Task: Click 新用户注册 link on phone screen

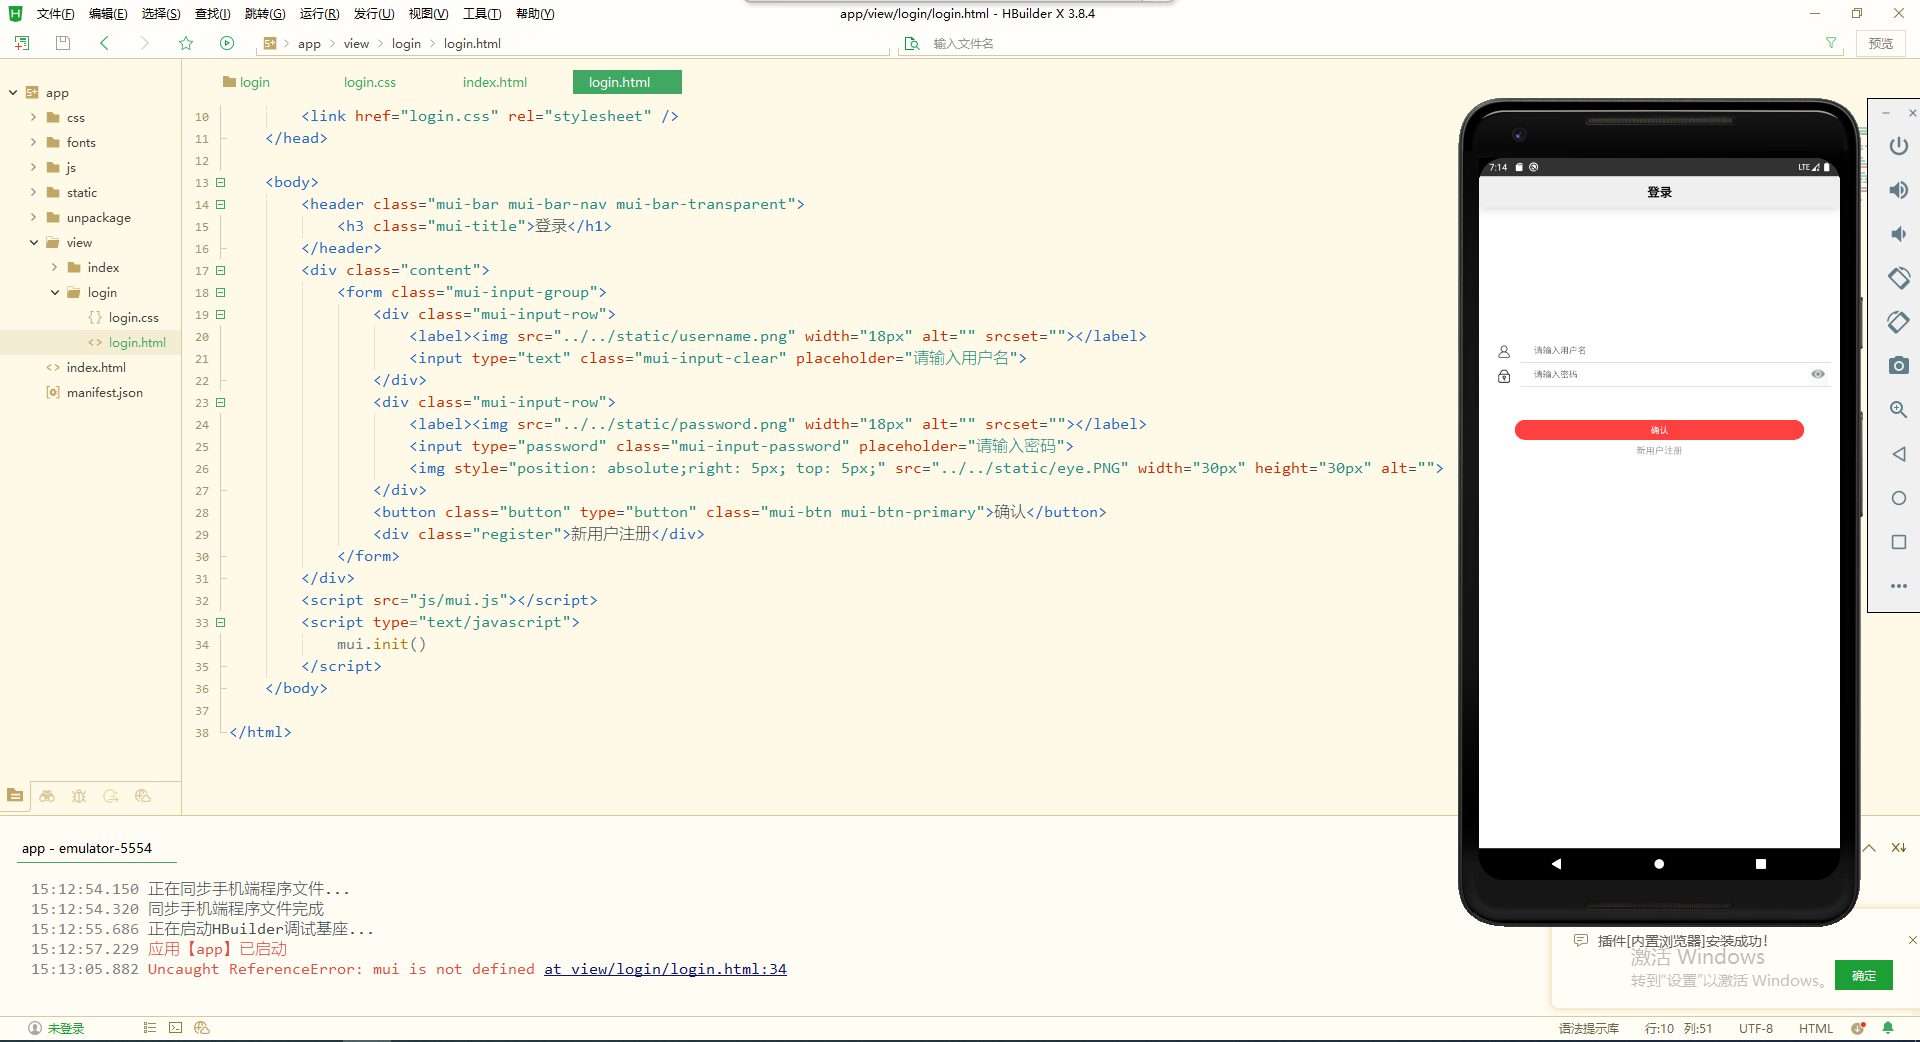Action: (1659, 451)
